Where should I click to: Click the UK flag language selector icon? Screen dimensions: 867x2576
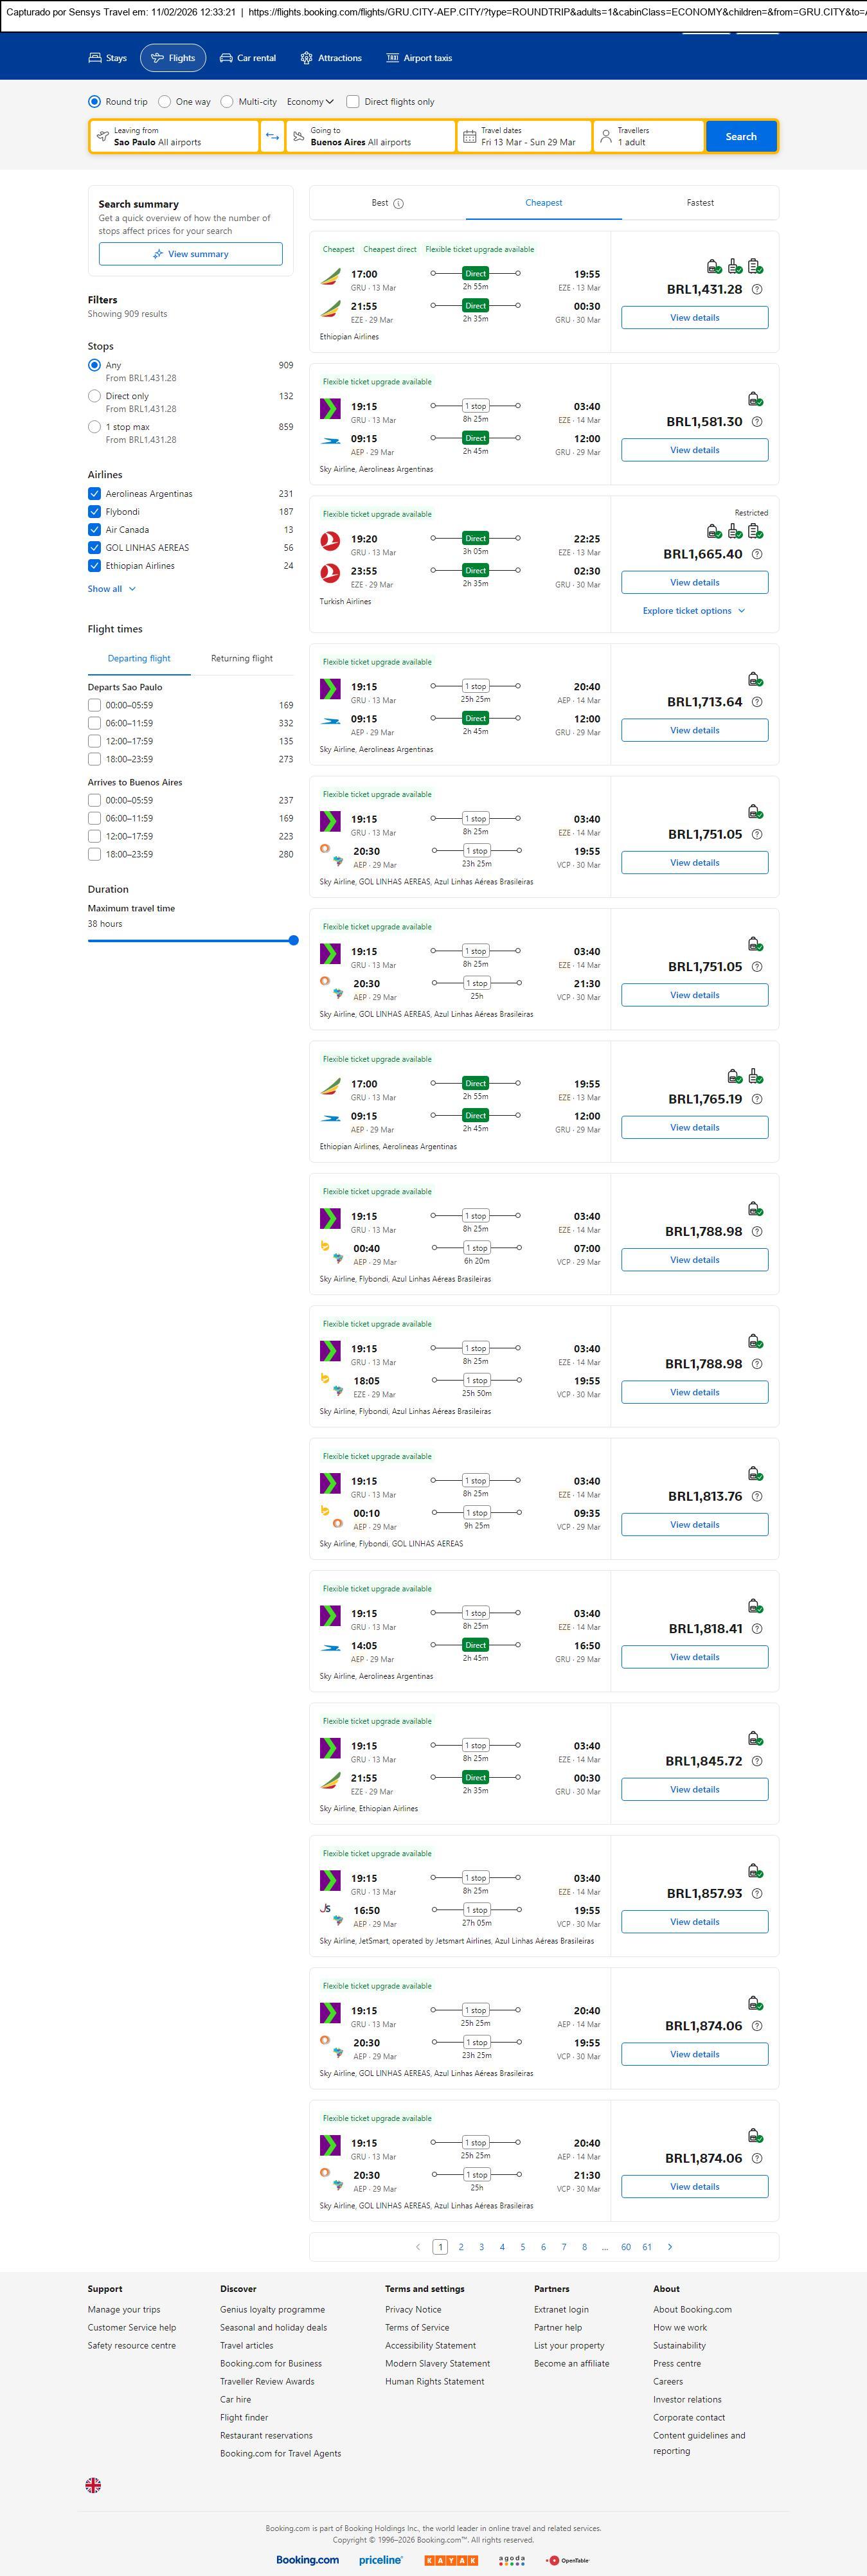coord(93,2484)
